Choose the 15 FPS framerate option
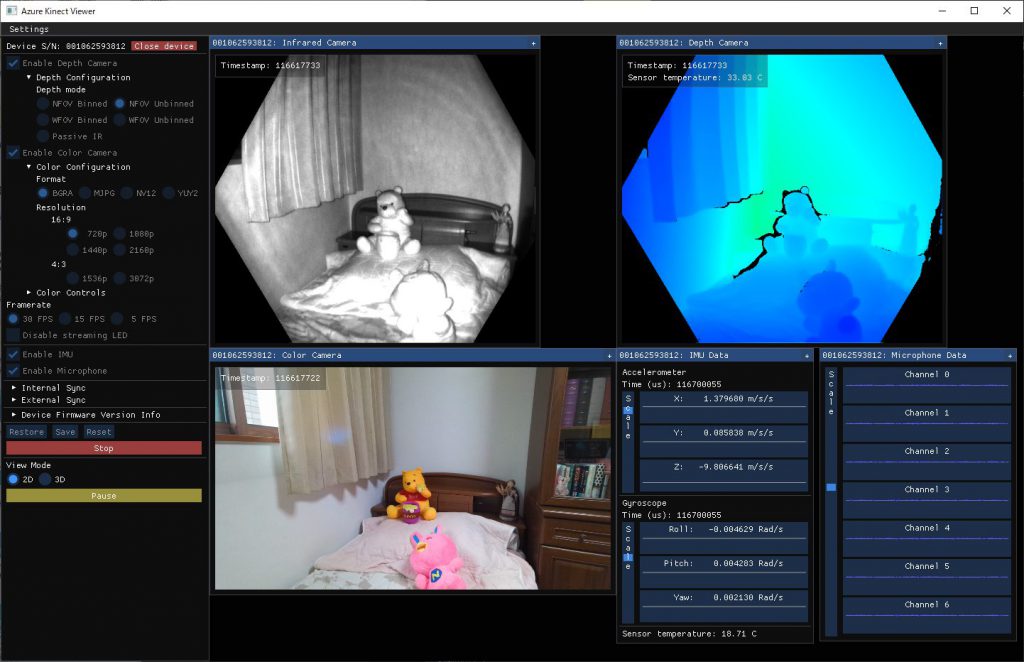This screenshot has height=662, width=1024. 65,319
